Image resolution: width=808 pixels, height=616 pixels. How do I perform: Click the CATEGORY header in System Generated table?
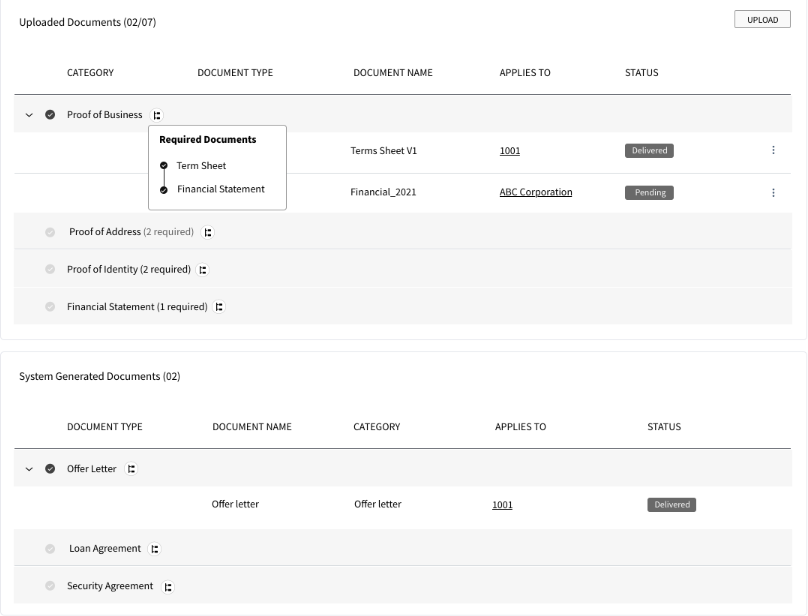pos(377,427)
